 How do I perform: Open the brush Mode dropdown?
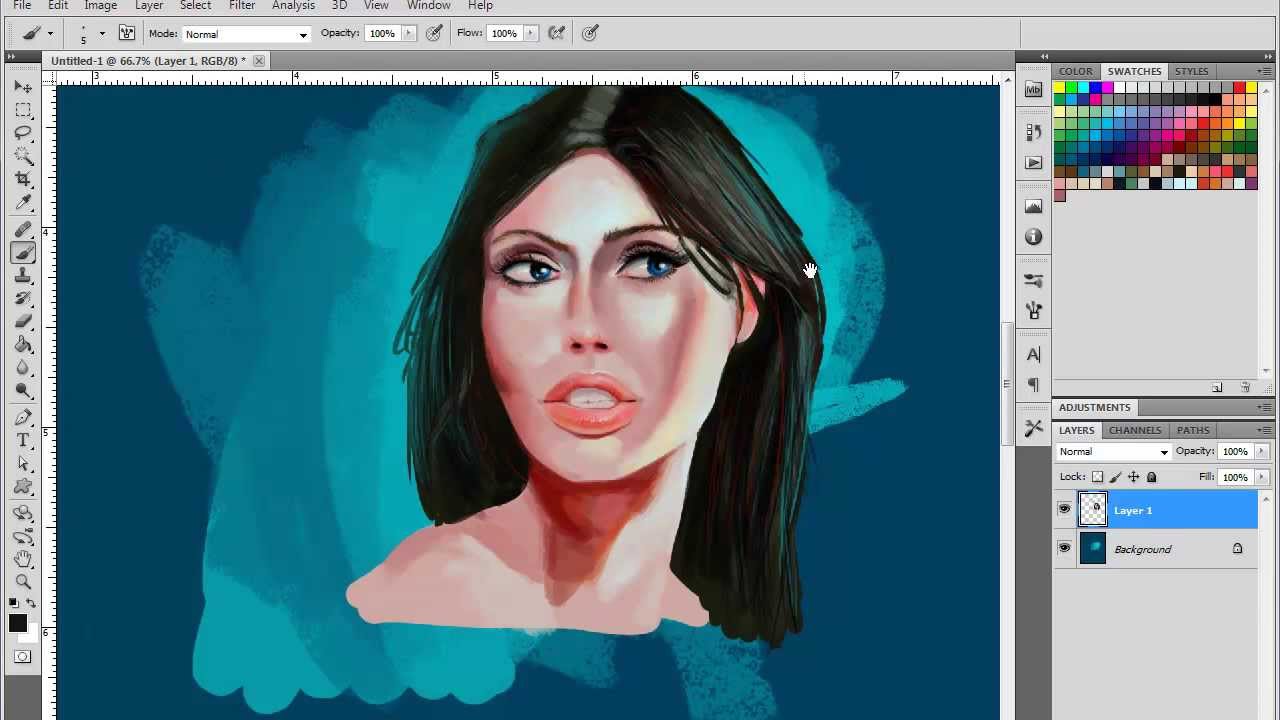(x=246, y=34)
